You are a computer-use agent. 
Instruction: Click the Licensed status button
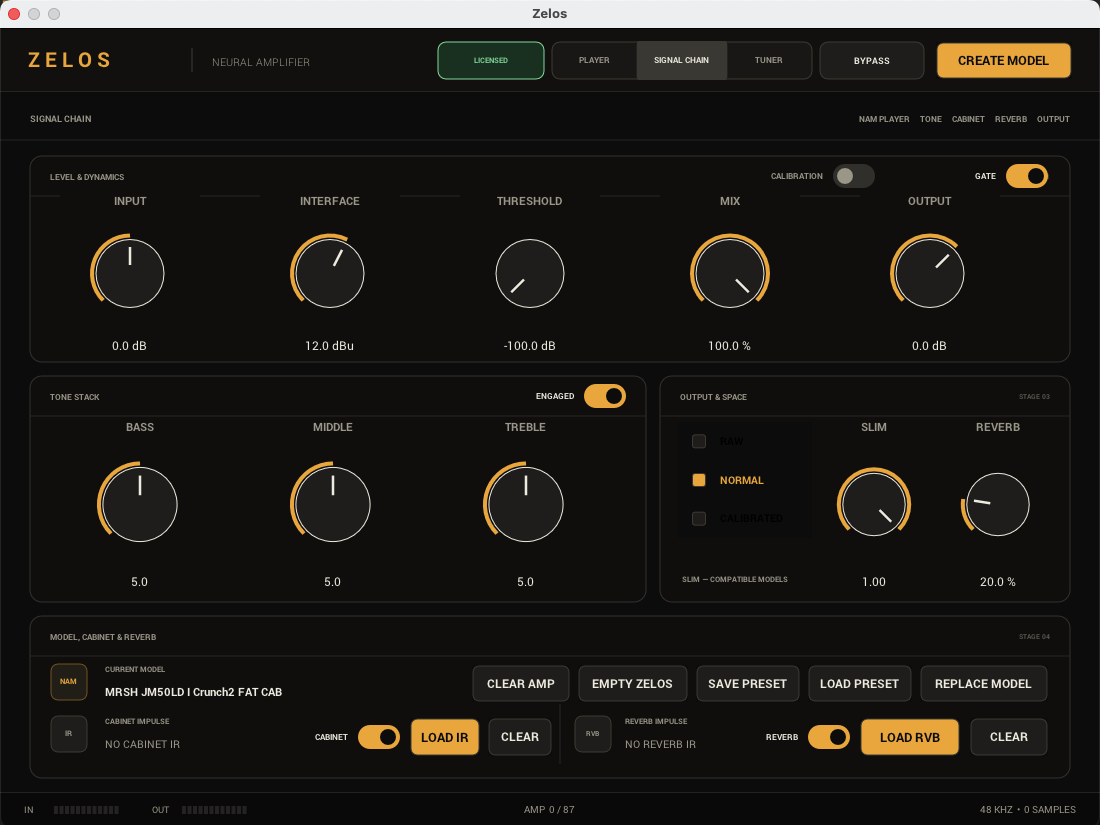491,60
